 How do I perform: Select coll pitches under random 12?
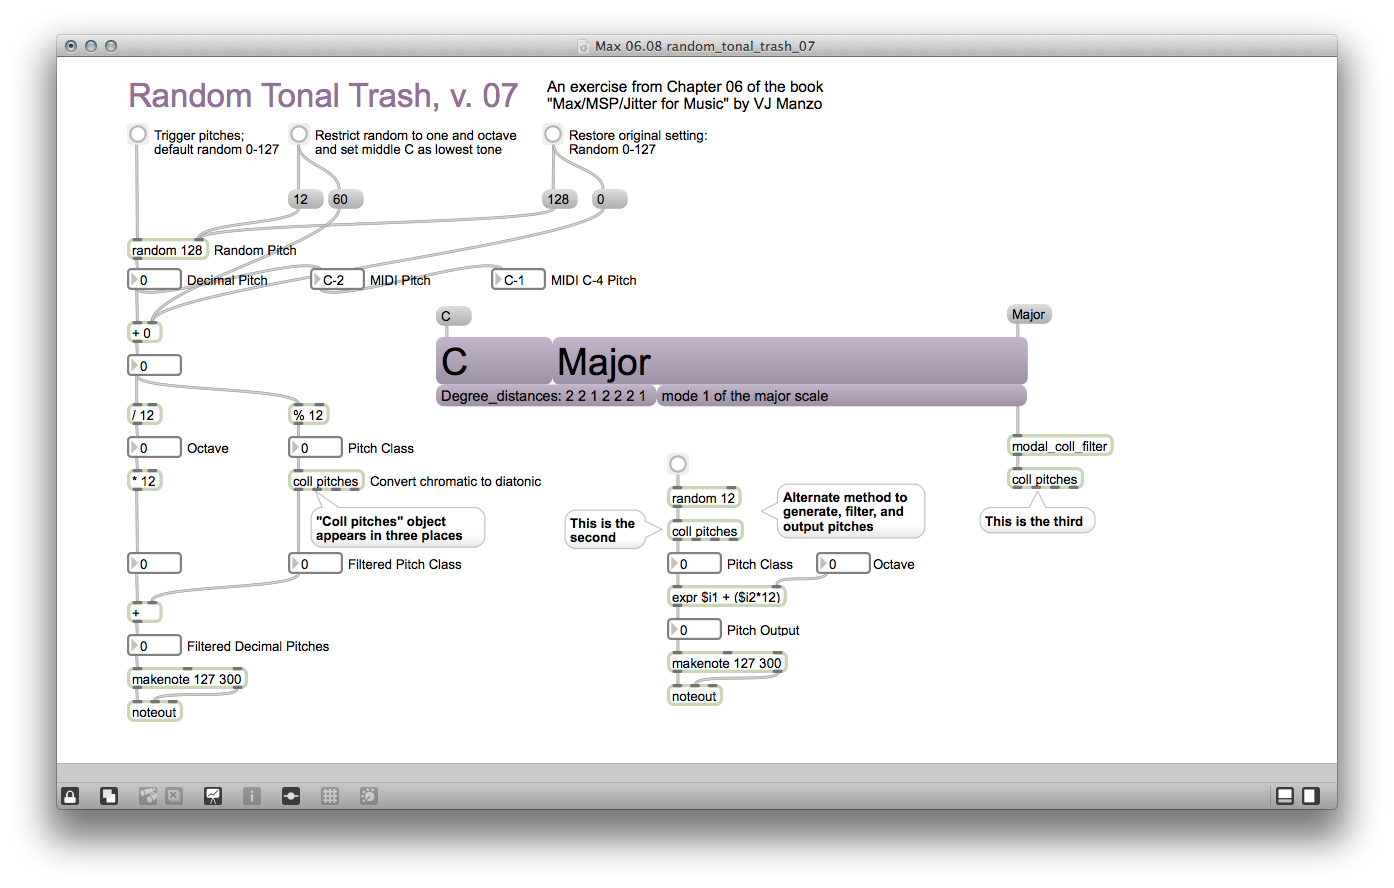(x=705, y=531)
